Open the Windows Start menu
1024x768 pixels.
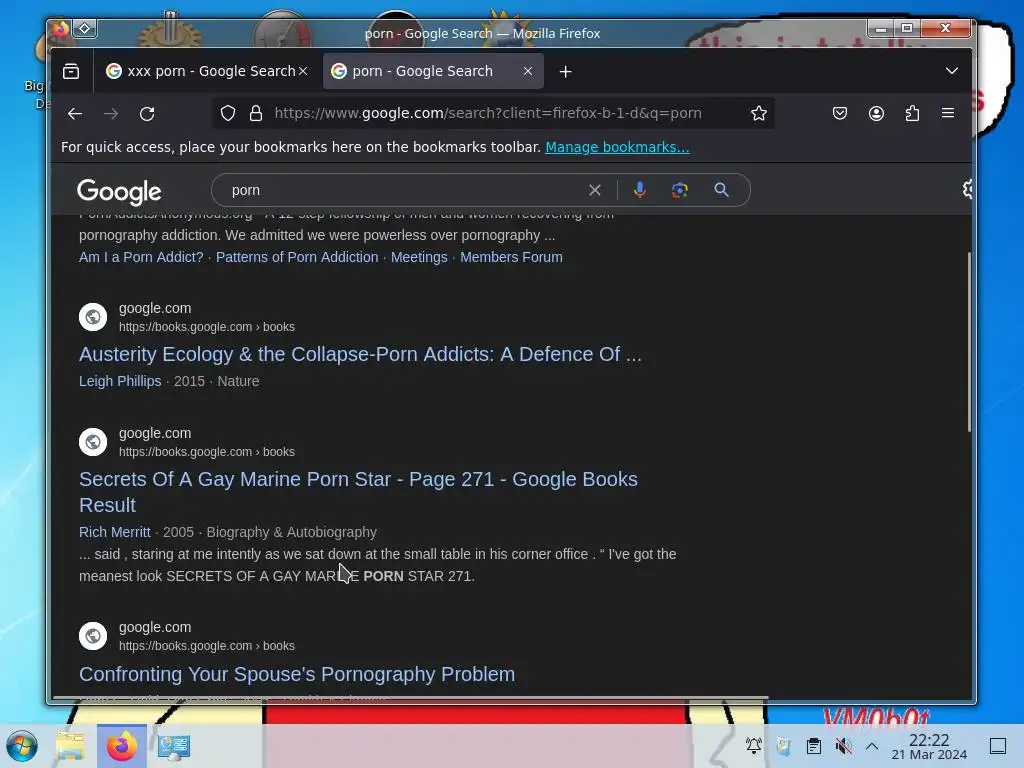tap(22, 746)
